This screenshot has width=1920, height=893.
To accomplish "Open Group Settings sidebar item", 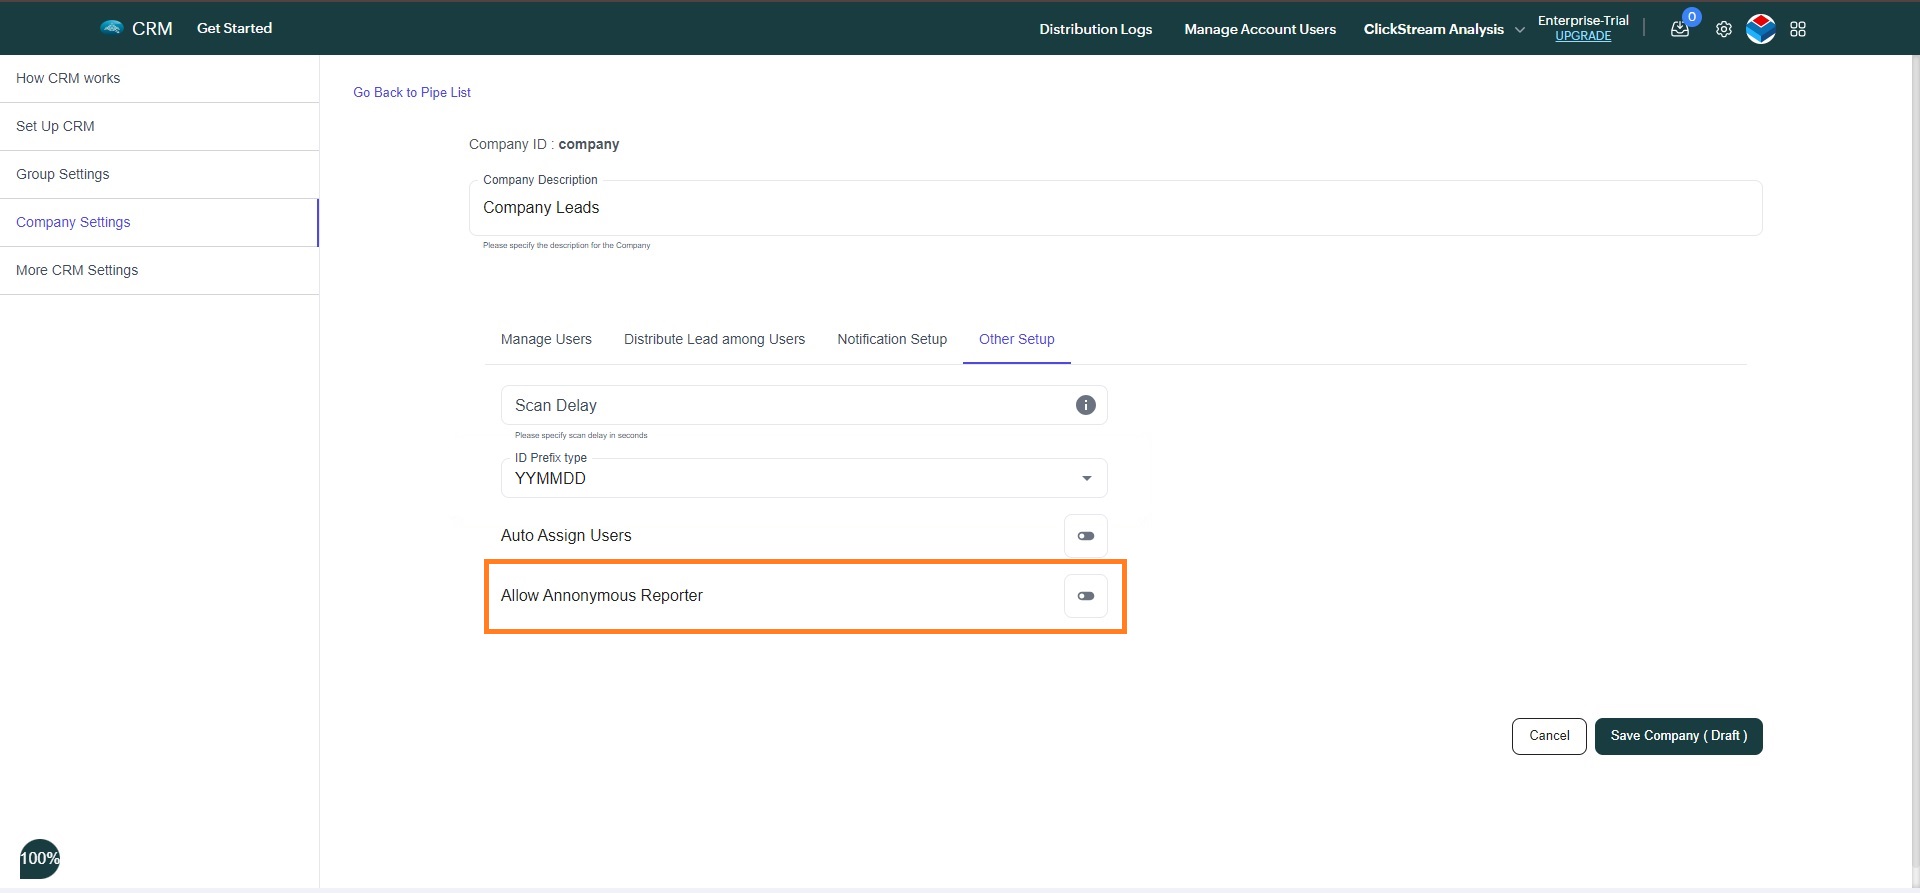I will [x=159, y=174].
